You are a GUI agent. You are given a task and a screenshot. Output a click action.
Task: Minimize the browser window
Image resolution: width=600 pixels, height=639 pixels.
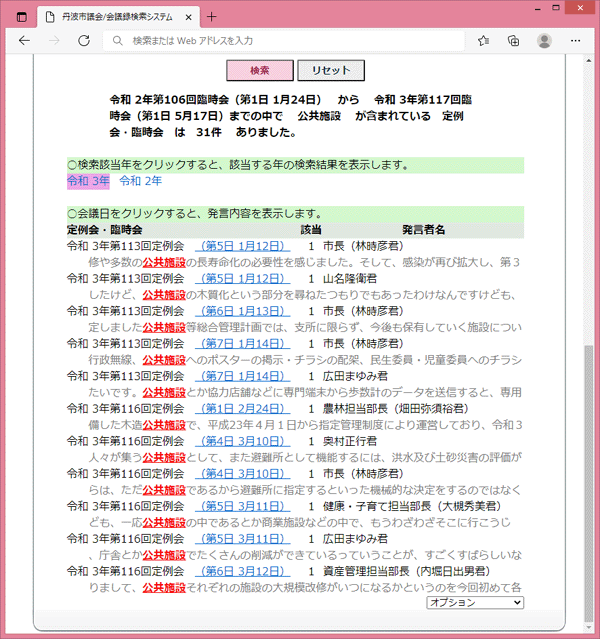tap(538, 8)
